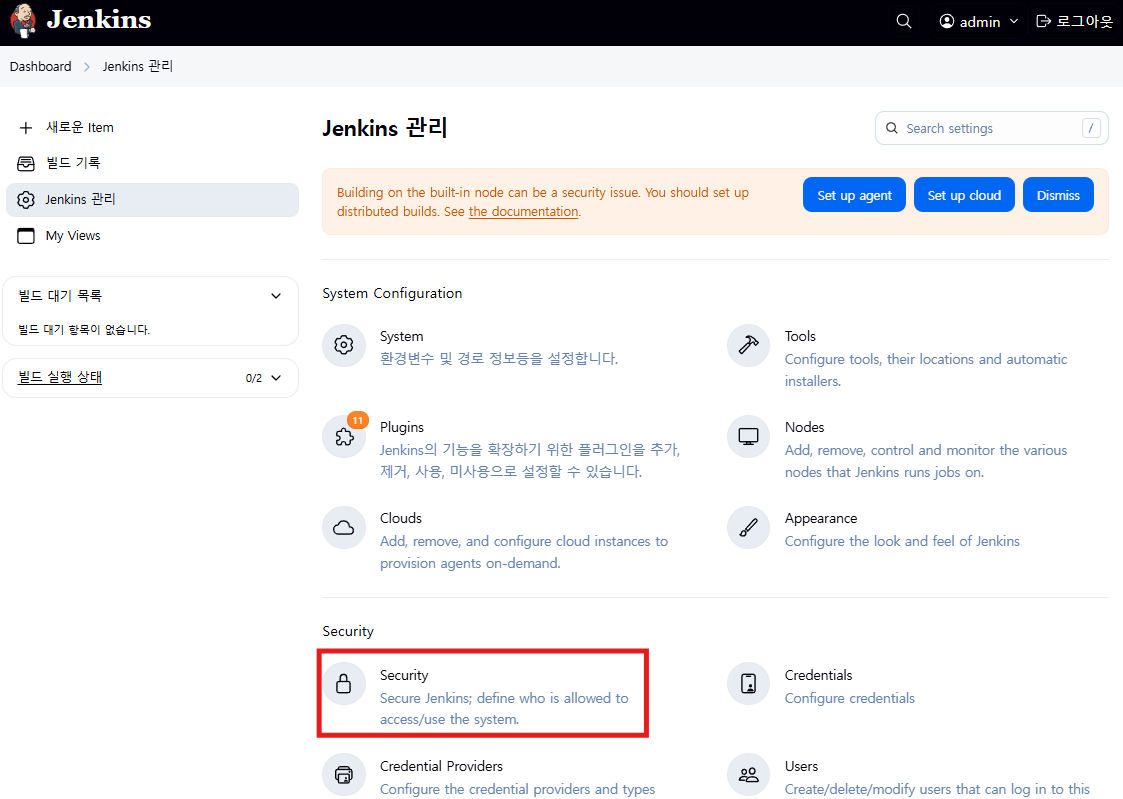Open Security via the padlock icon

(x=344, y=684)
